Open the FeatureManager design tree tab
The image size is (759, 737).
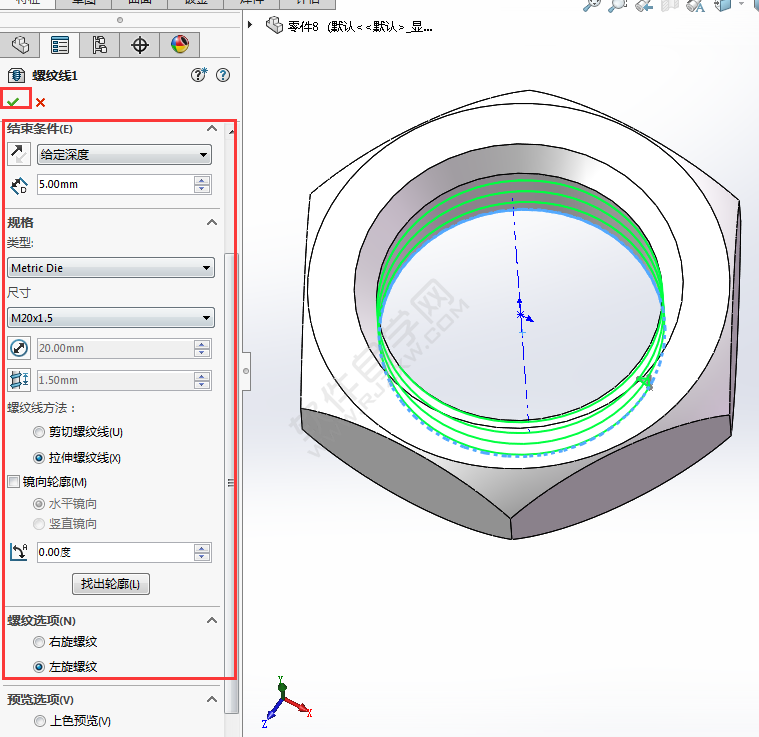(20, 45)
